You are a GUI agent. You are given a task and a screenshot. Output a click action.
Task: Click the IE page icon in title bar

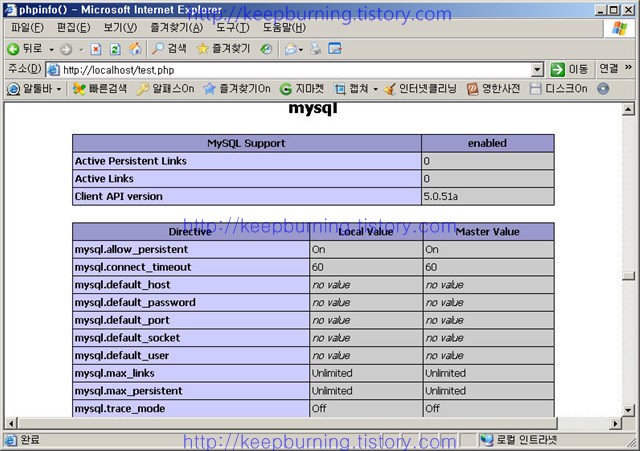pyautogui.click(x=10, y=10)
